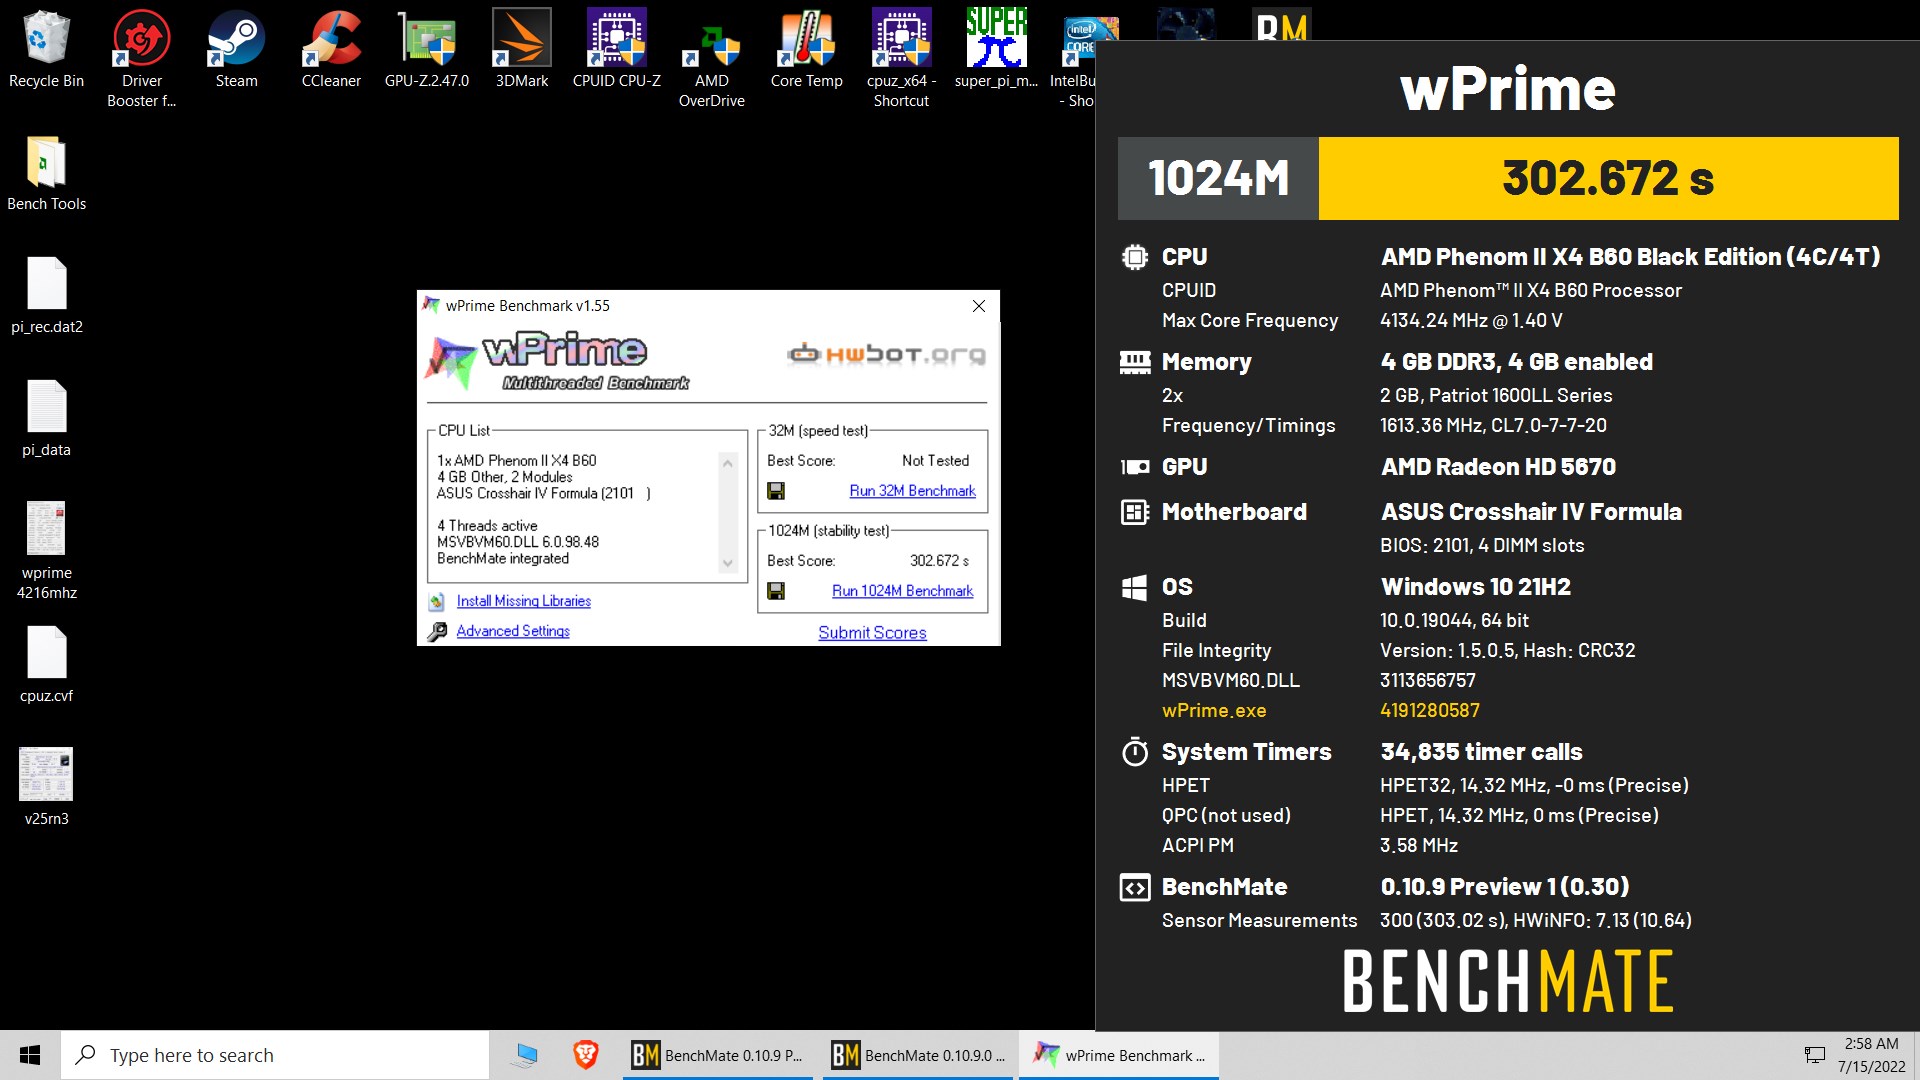Viewport: 1920px width, 1080px height.
Task: Click the 4134.24 MHz @ 1.40 V value
Action: tap(1471, 320)
